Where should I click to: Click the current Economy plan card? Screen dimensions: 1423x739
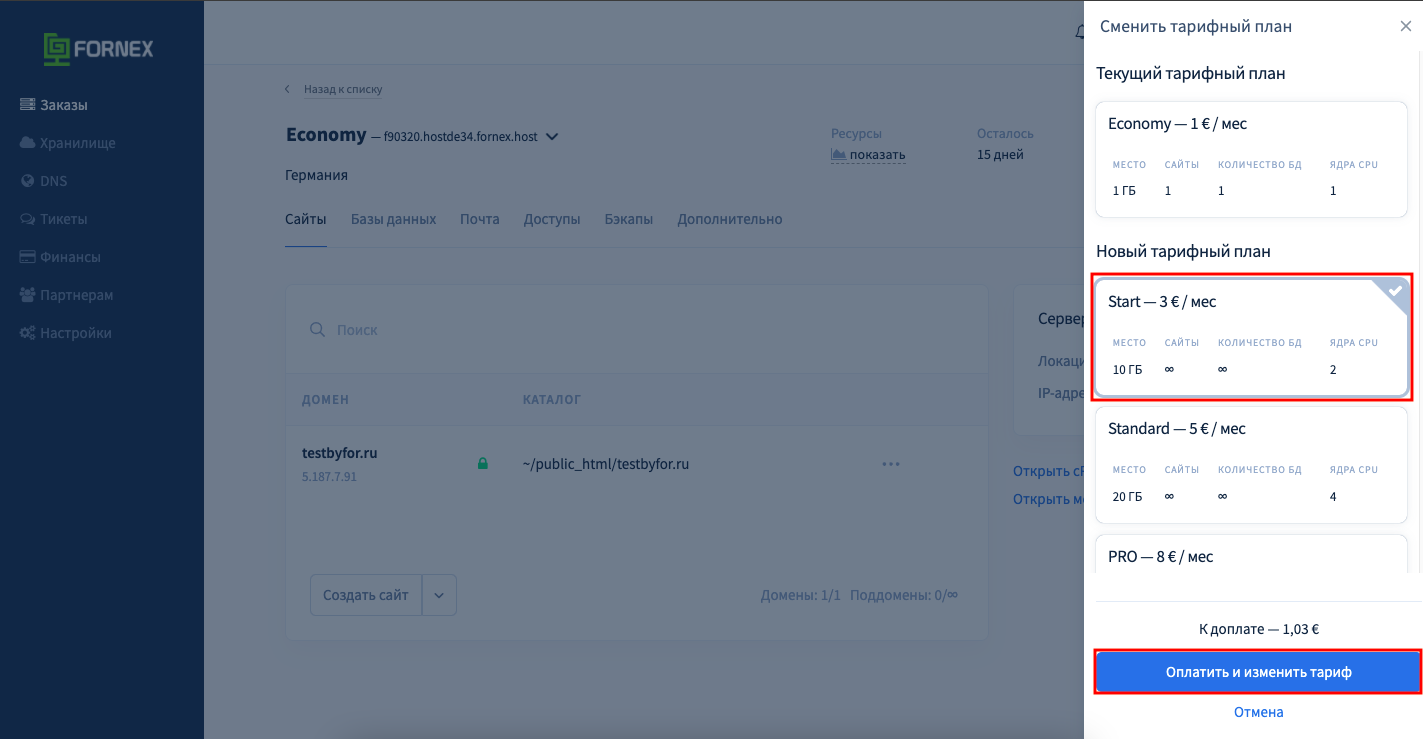tap(1251, 159)
